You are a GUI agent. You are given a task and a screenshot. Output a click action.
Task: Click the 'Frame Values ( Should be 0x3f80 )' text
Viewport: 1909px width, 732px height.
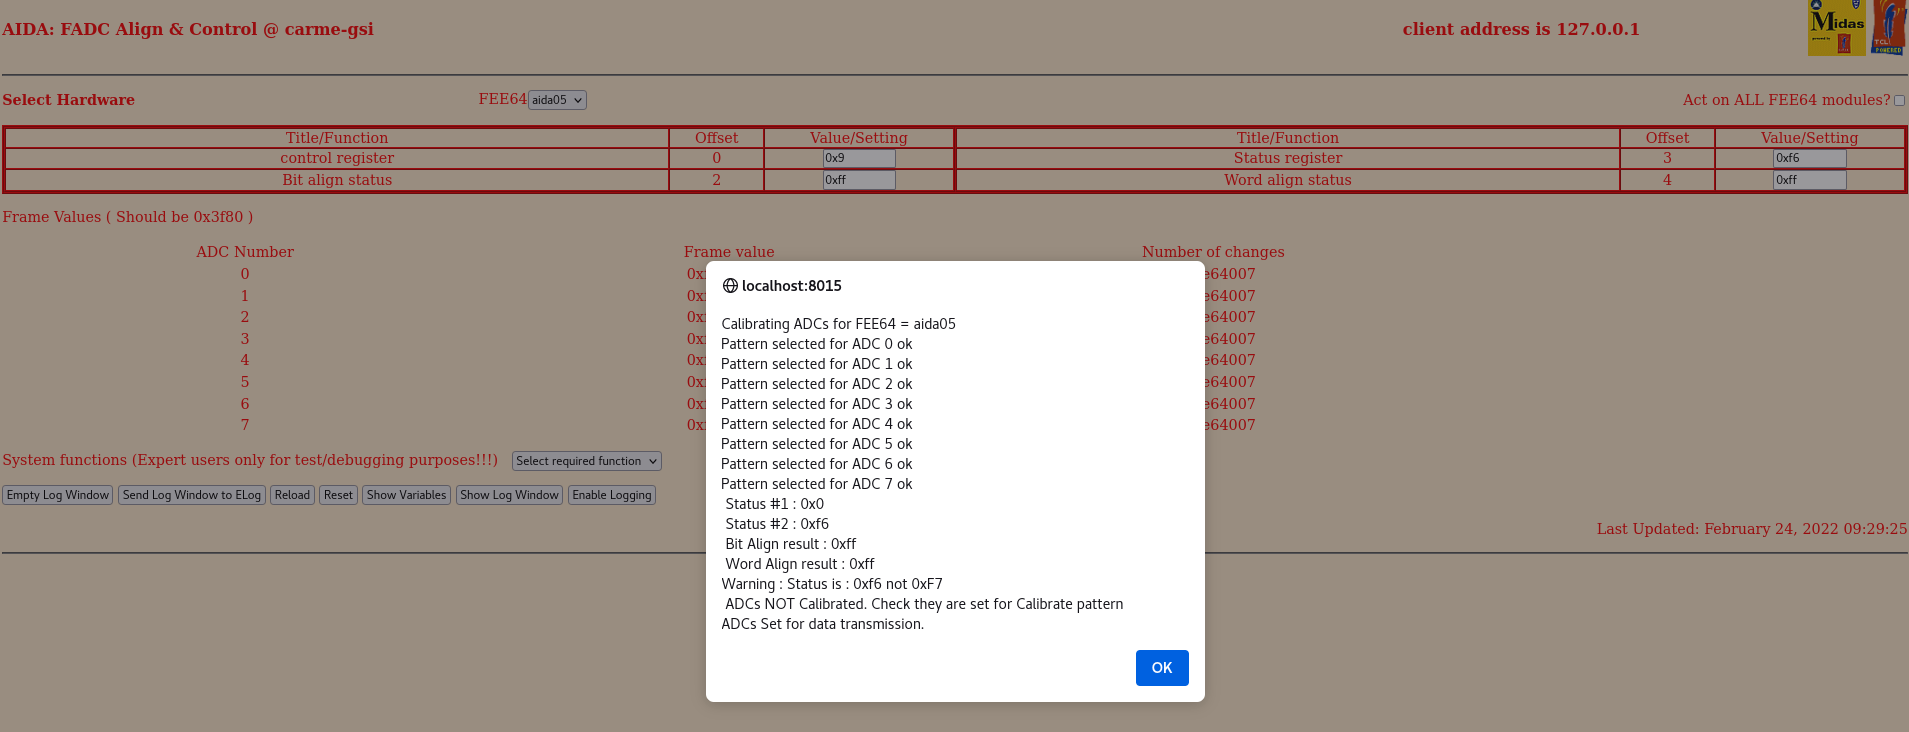[128, 217]
